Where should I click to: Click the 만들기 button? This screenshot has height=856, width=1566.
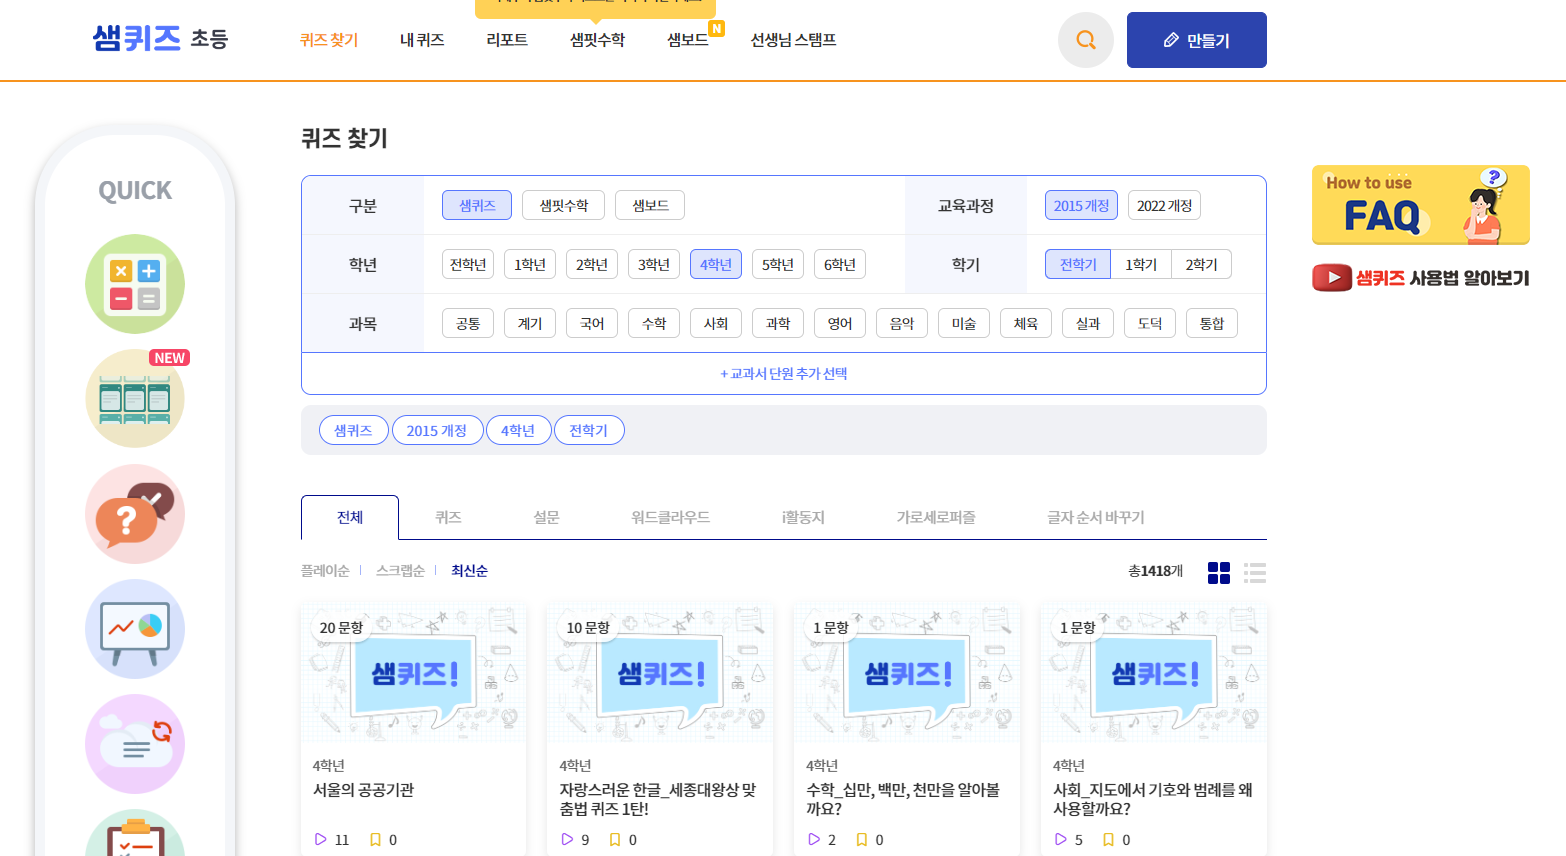pyautogui.click(x=1196, y=40)
